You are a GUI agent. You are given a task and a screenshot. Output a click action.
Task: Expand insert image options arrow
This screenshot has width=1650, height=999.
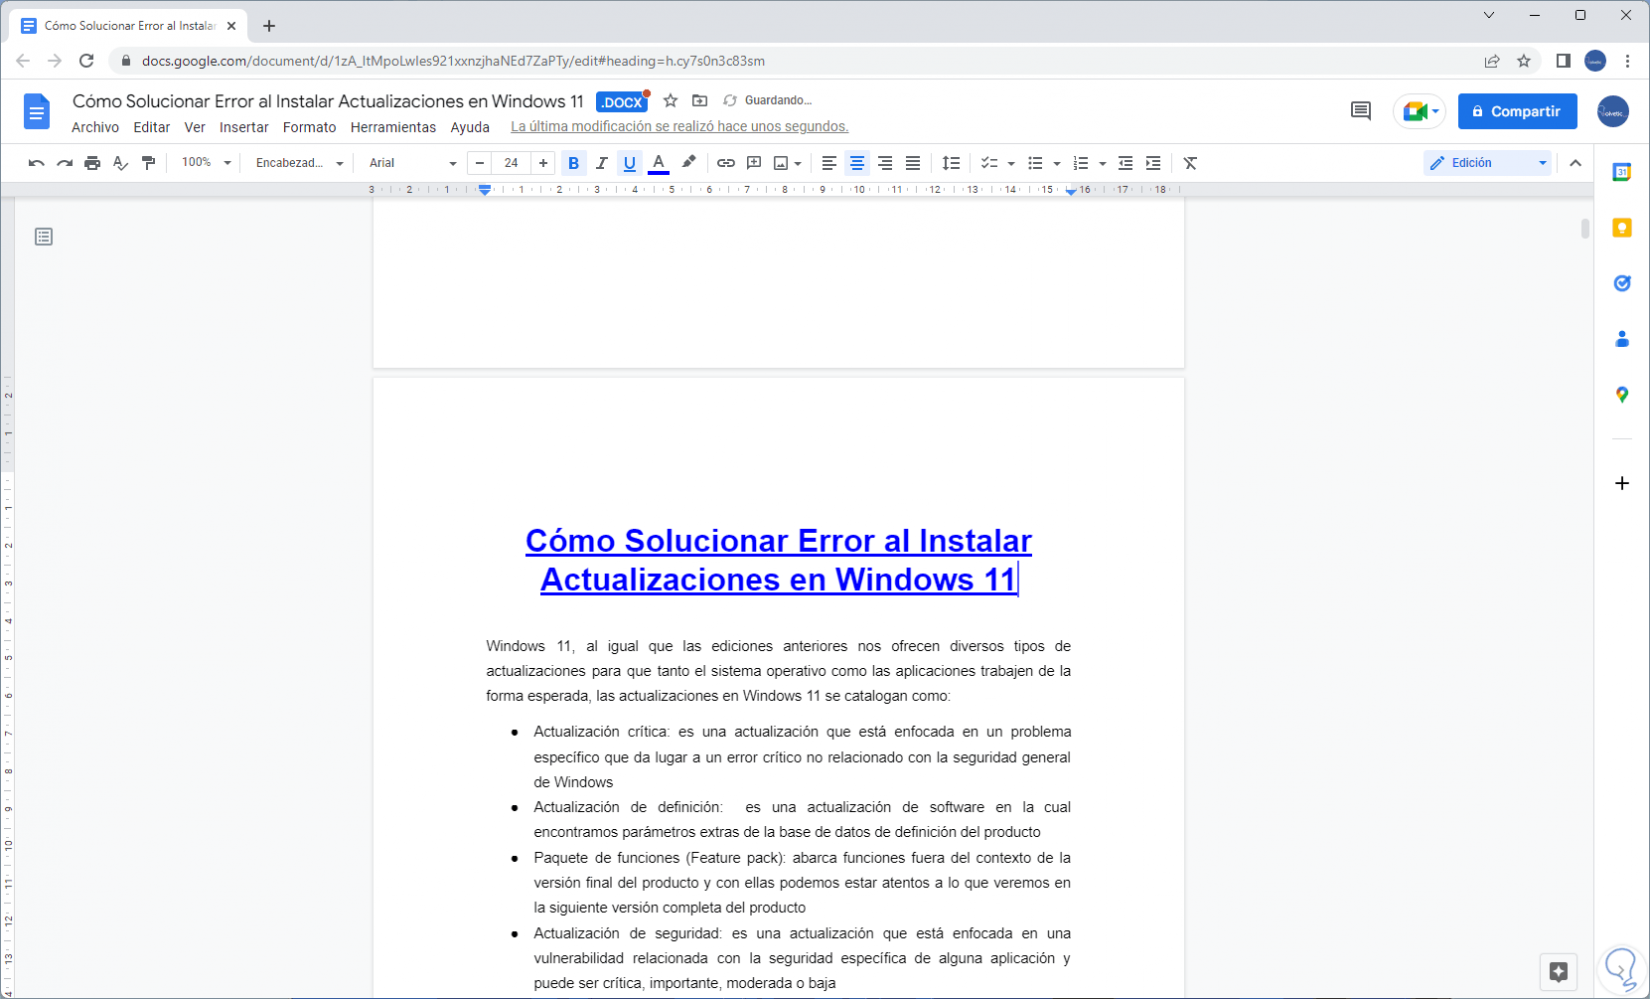coord(798,163)
